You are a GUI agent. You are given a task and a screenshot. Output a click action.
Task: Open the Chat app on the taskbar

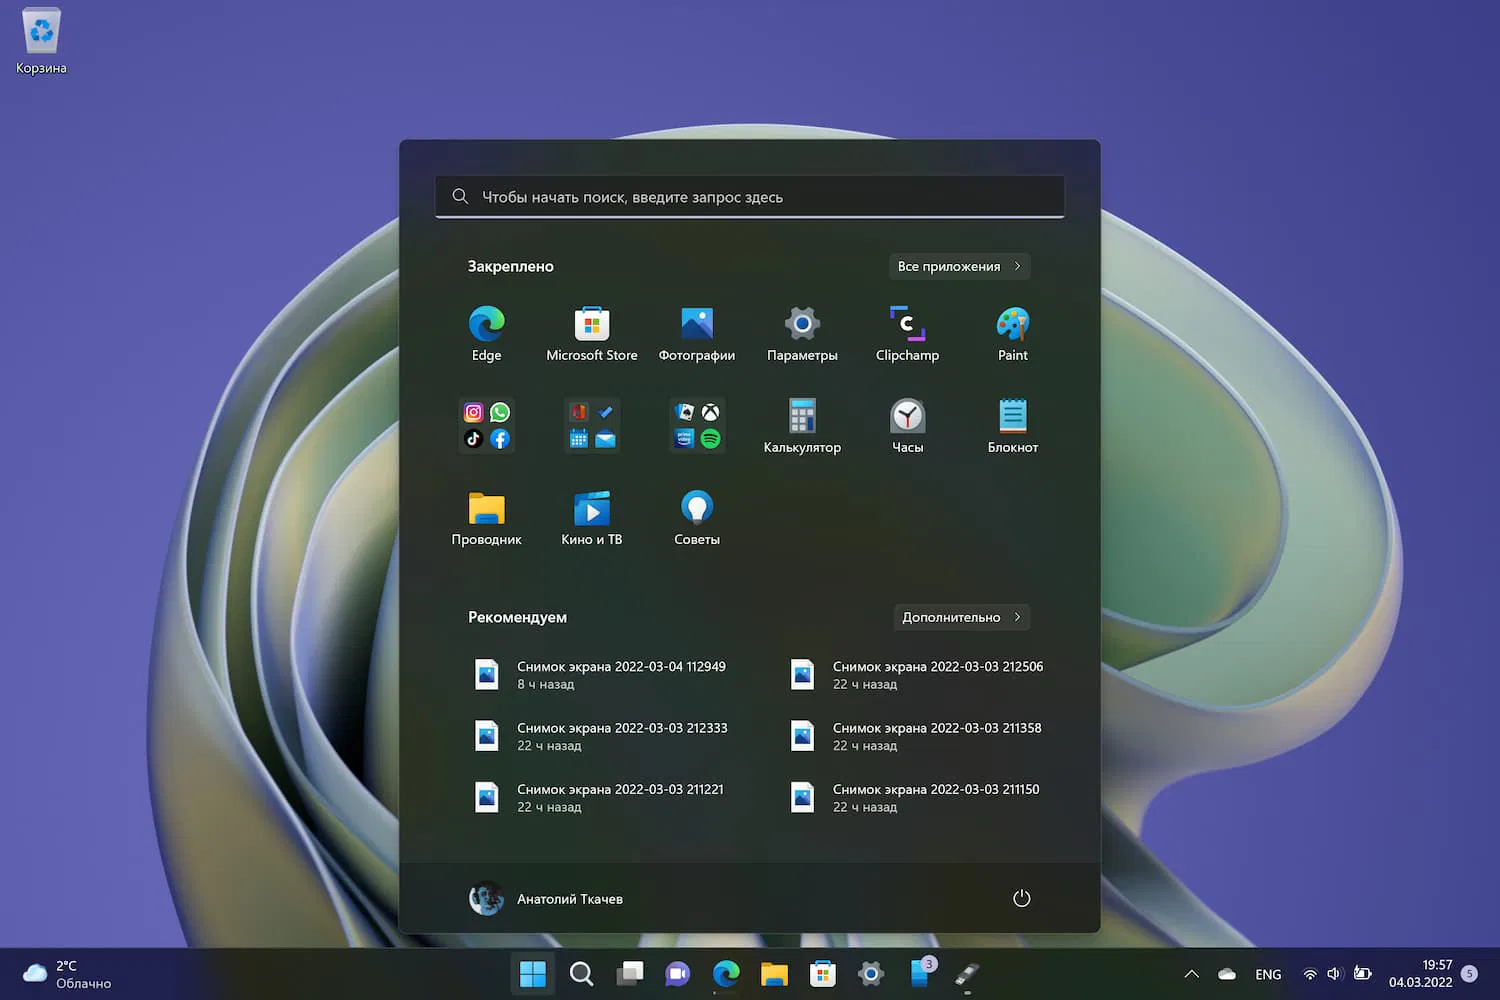(678, 974)
